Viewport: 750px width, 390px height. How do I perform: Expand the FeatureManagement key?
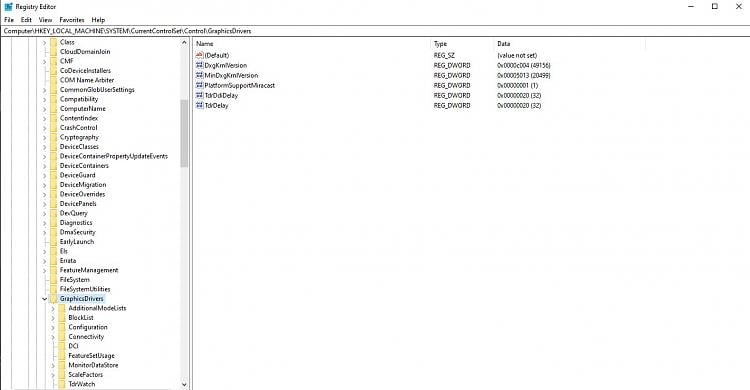pyautogui.click(x=44, y=270)
